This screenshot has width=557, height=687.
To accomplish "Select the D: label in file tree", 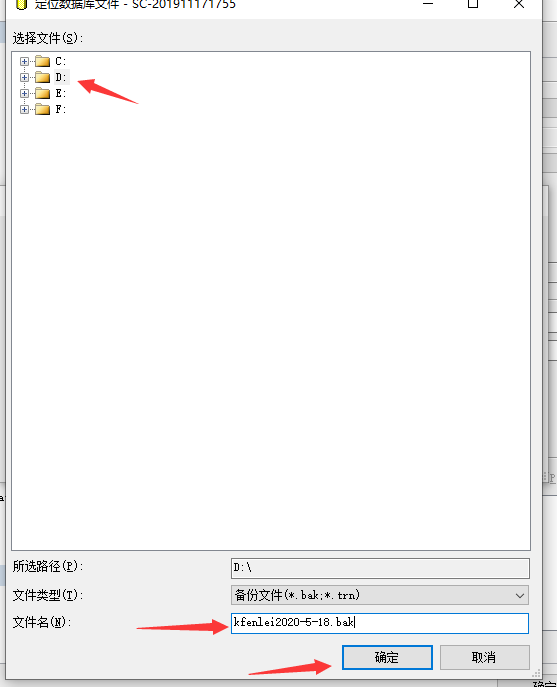I will tap(61, 78).
